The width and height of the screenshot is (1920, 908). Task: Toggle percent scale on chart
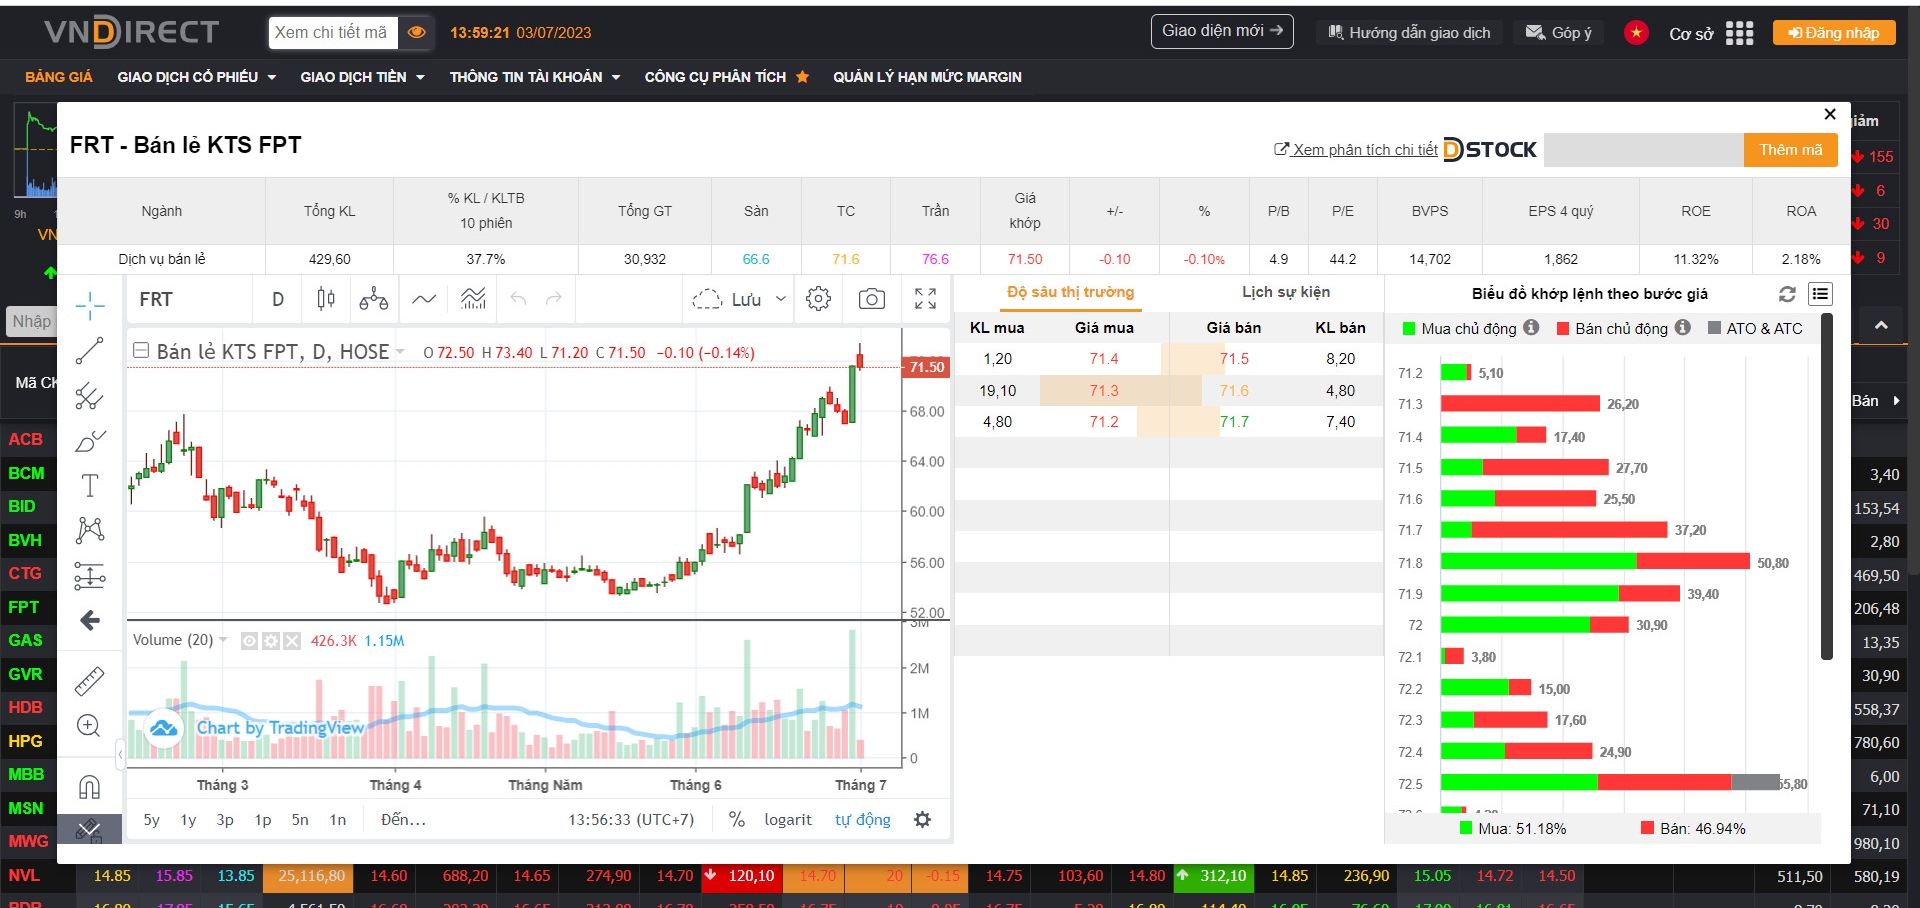click(737, 820)
